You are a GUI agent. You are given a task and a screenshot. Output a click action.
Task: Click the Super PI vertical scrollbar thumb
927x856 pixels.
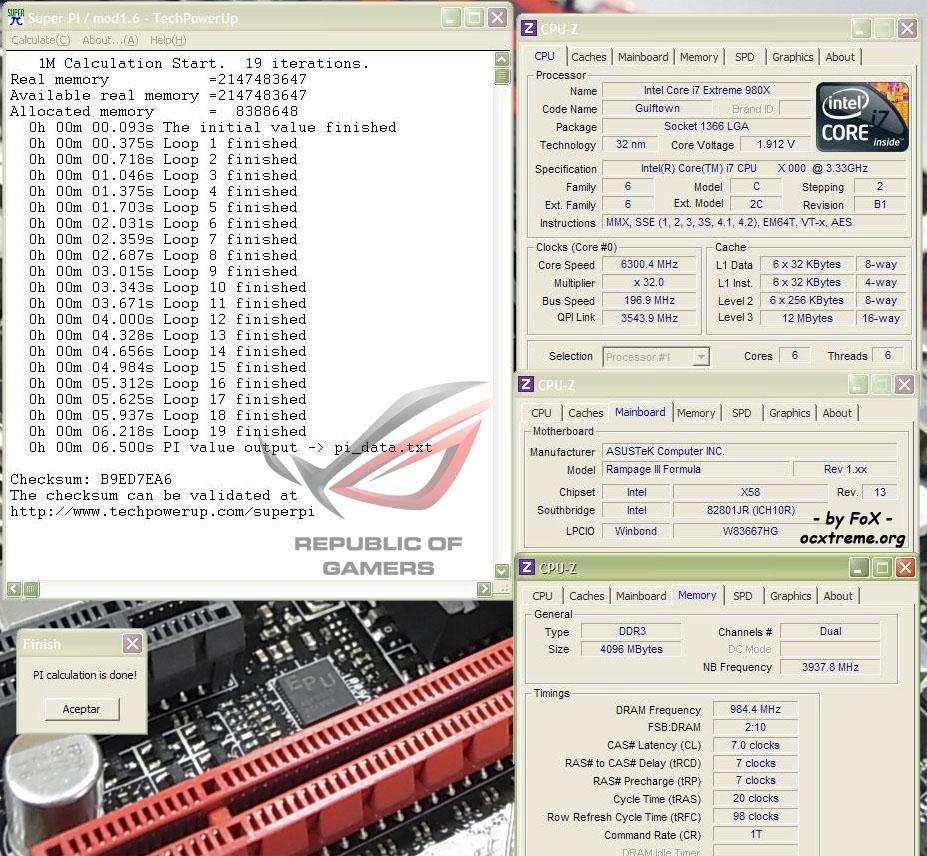click(502, 76)
